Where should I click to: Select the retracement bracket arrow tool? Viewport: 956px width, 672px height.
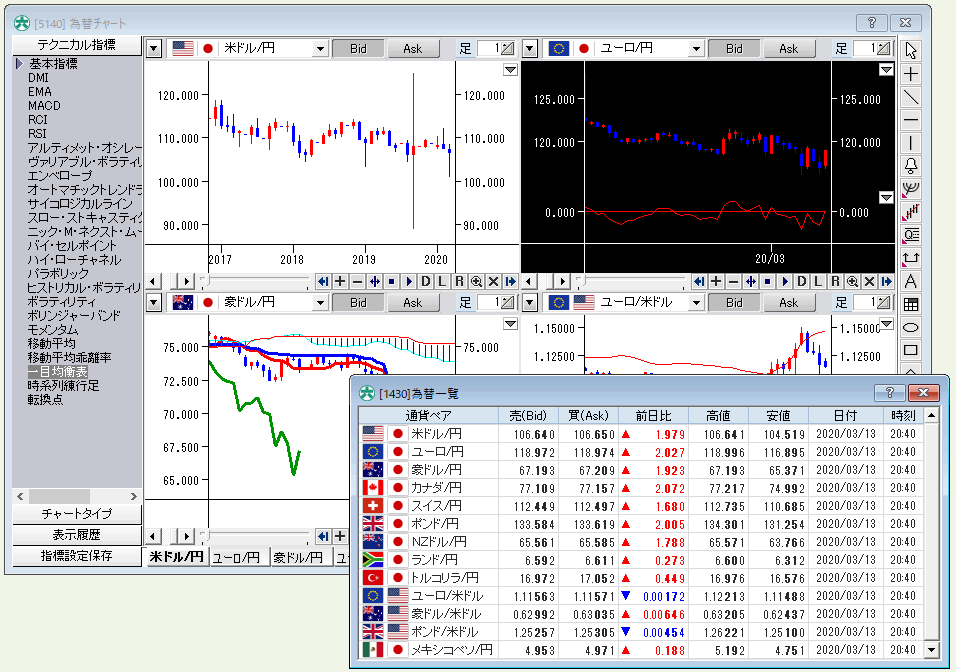click(911, 258)
